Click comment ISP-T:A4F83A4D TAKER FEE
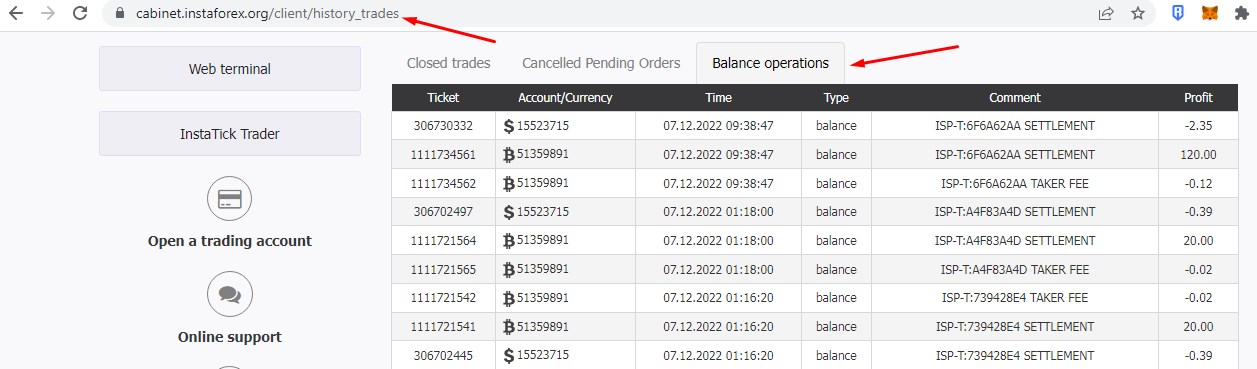Image resolution: width=1257 pixels, height=369 pixels. (1015, 270)
